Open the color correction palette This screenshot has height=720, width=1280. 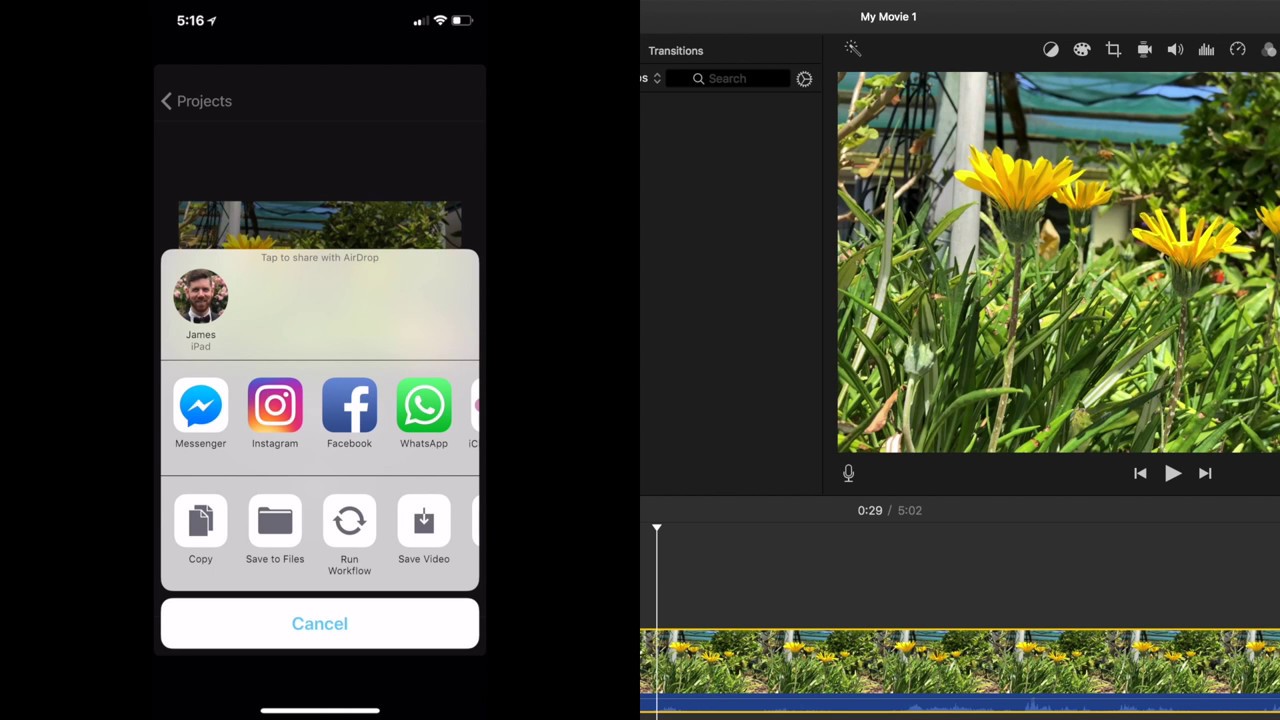pyautogui.click(x=1082, y=49)
